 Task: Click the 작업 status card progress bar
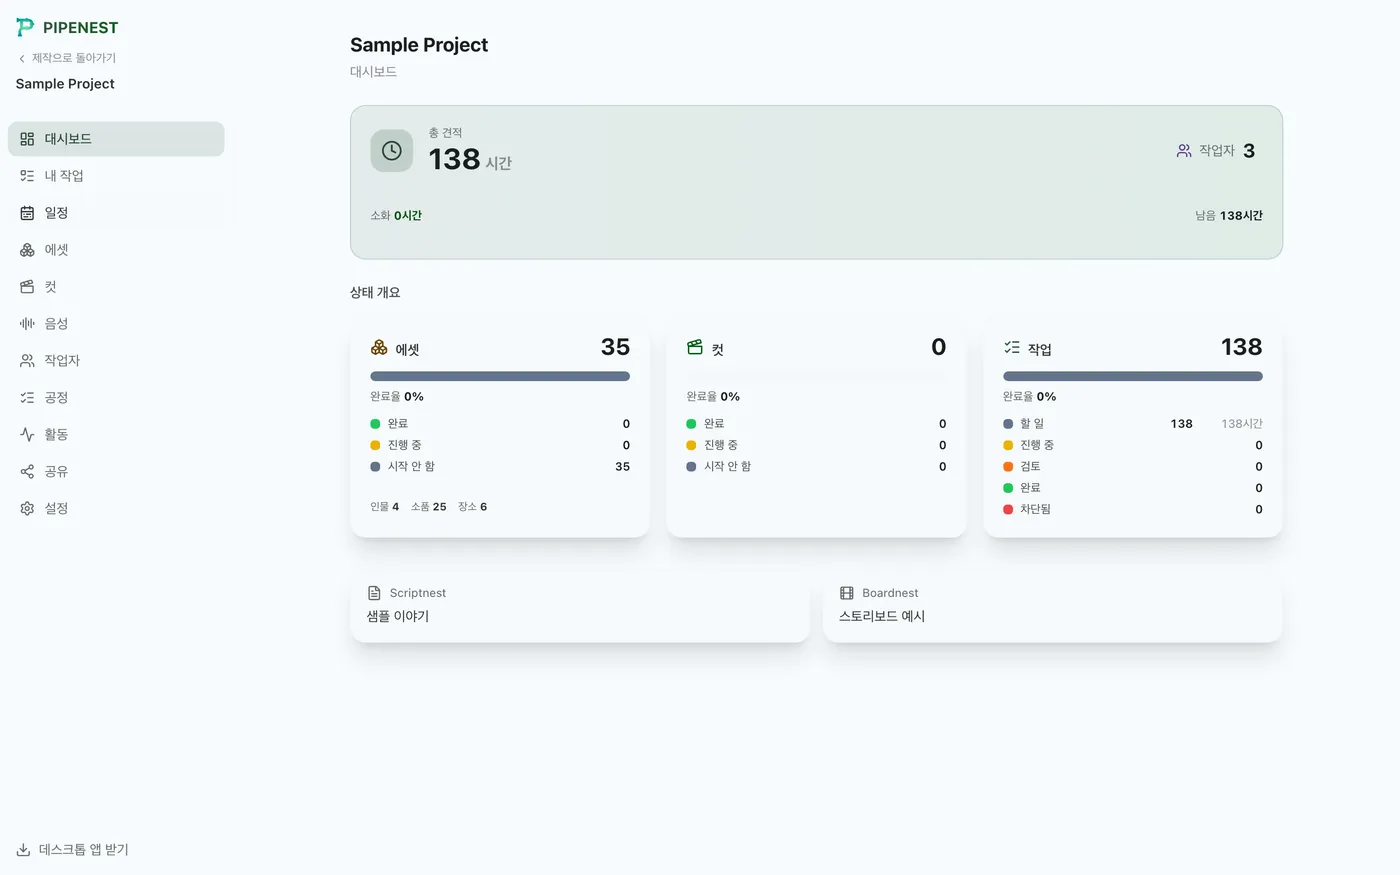[x=1133, y=377]
